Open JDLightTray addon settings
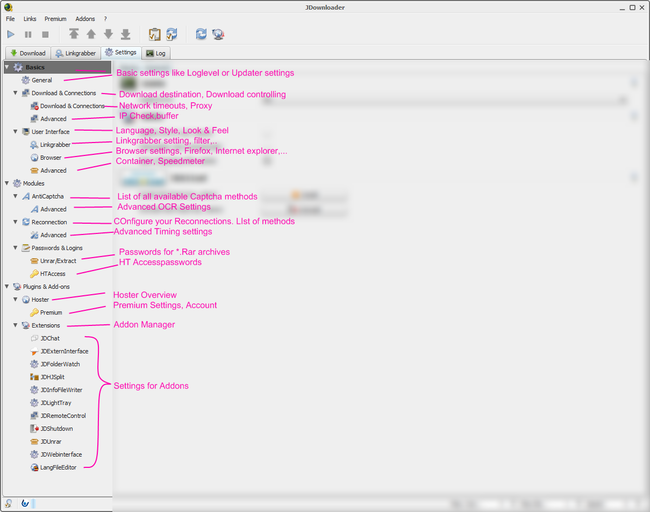This screenshot has width=650, height=512. (51, 403)
